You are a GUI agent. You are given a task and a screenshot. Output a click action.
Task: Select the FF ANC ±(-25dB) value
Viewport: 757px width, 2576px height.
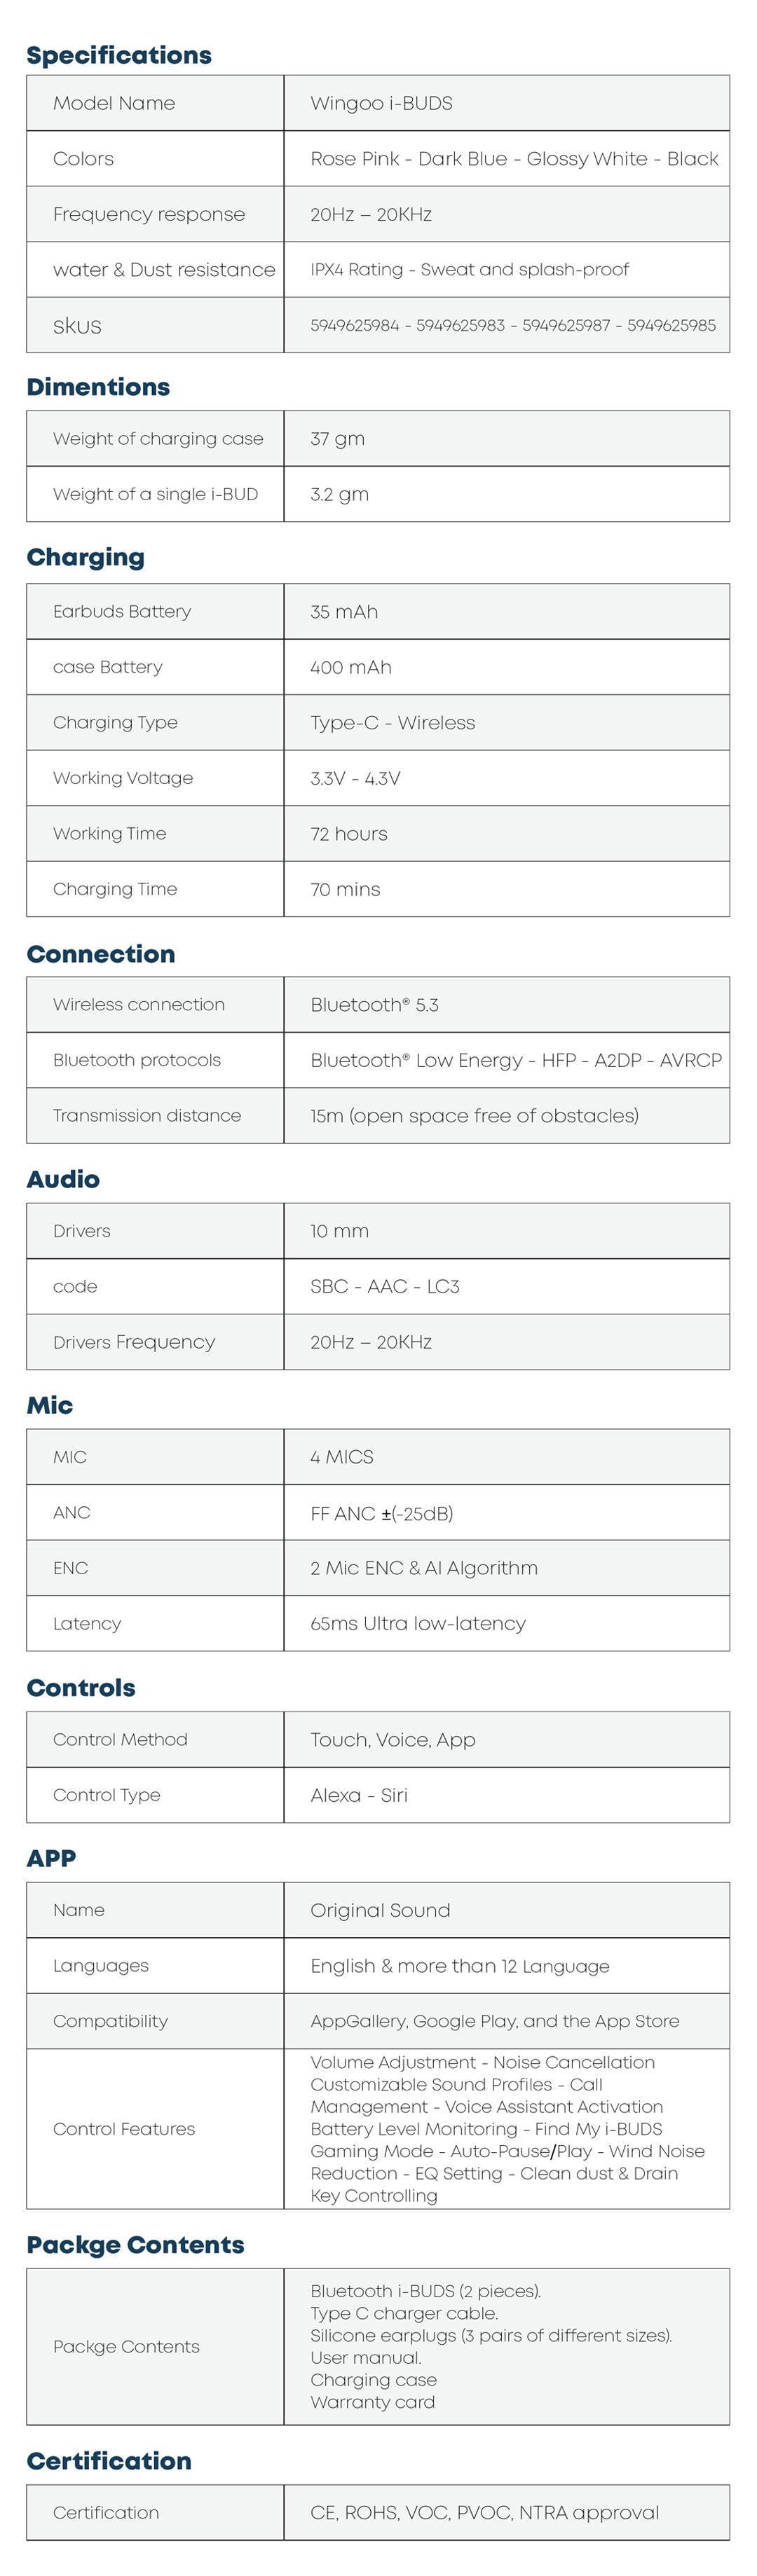coord(381,1513)
